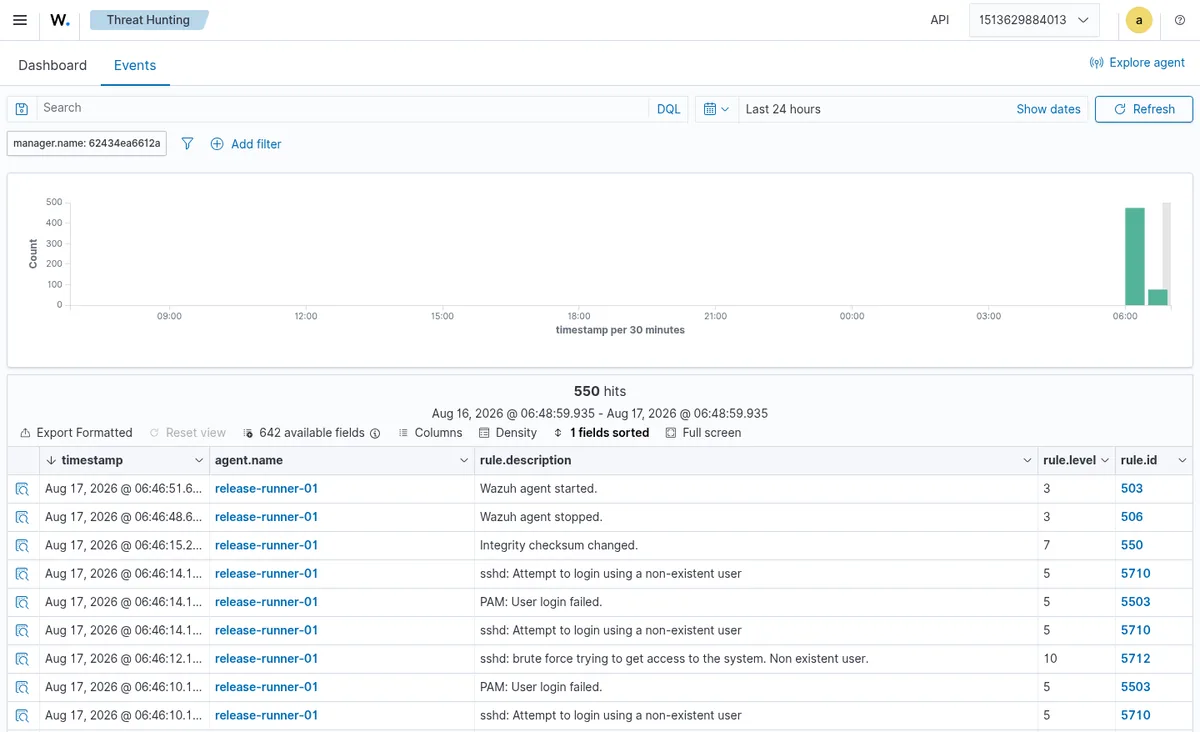This screenshot has height=732, width=1200.
Task: Click rule level value 10
Action: tap(1050, 659)
